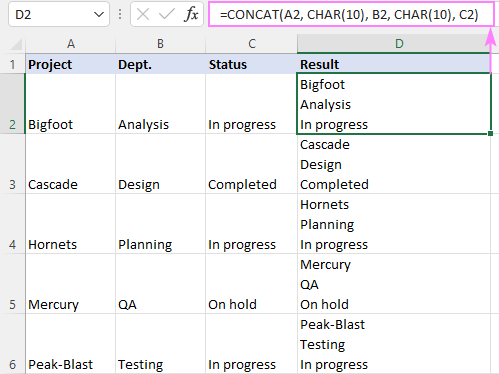Click the Dept. header cell
Viewport: 499px width, 374px height.
[x=161, y=64]
